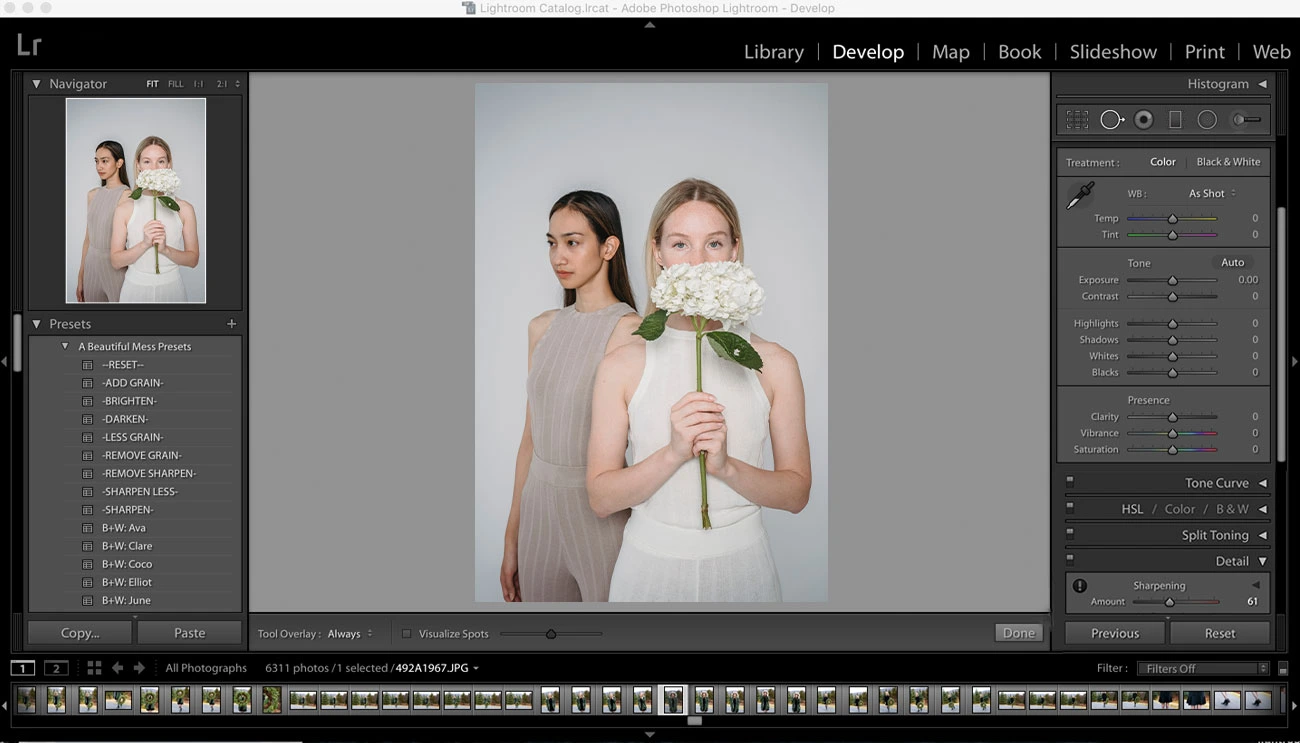Enable the Visualize Spots checkbox

point(406,634)
